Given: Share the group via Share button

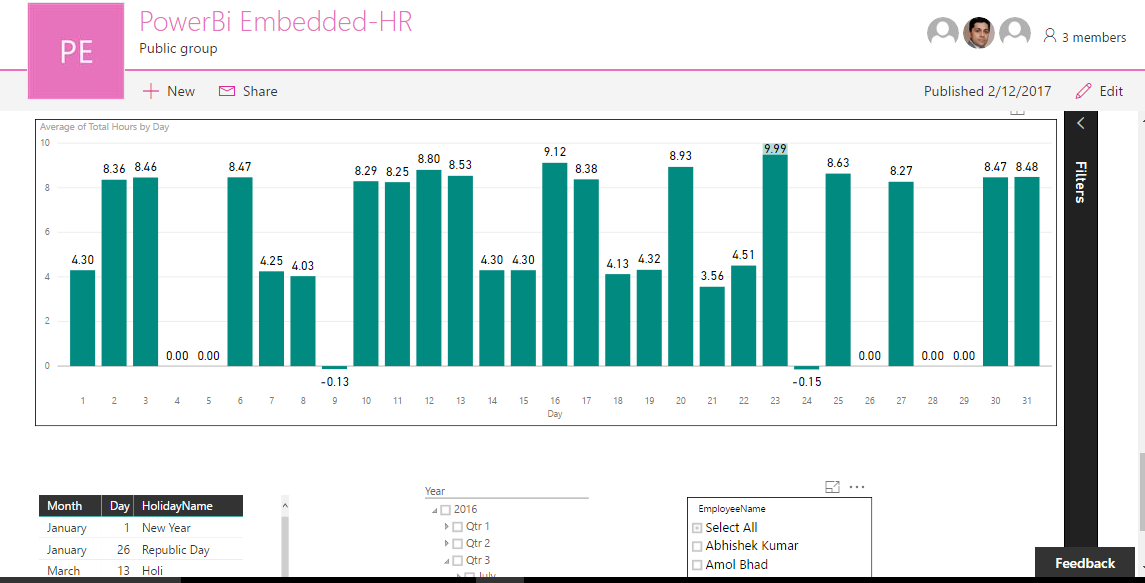Looking at the screenshot, I should click(x=248, y=91).
